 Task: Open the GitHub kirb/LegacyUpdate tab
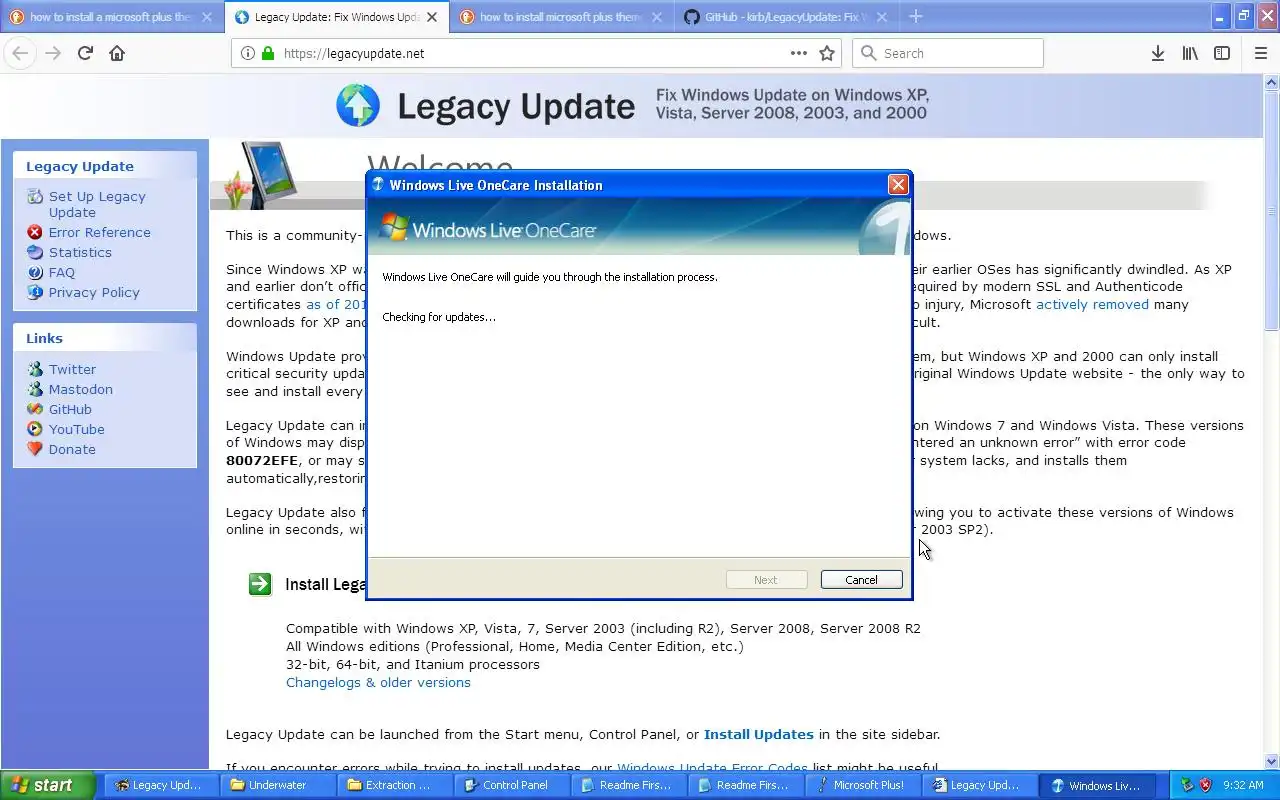pos(786,17)
